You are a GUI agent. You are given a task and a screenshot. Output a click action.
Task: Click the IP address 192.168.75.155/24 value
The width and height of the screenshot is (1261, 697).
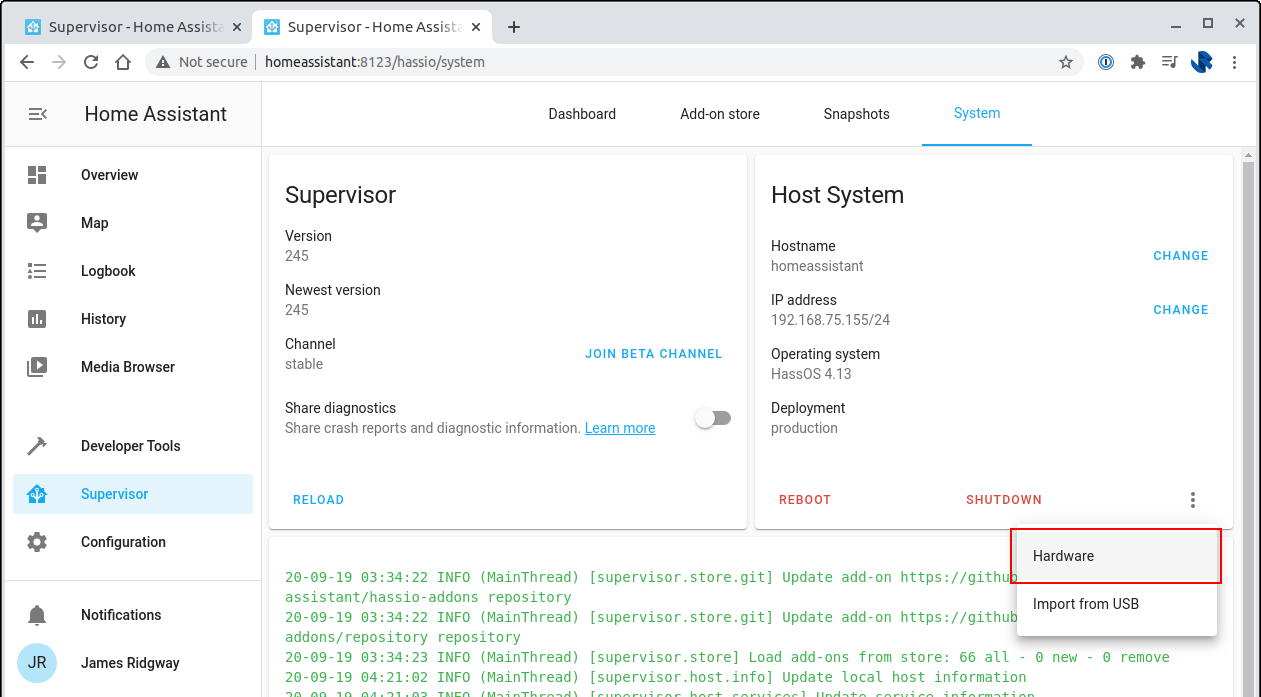830,320
